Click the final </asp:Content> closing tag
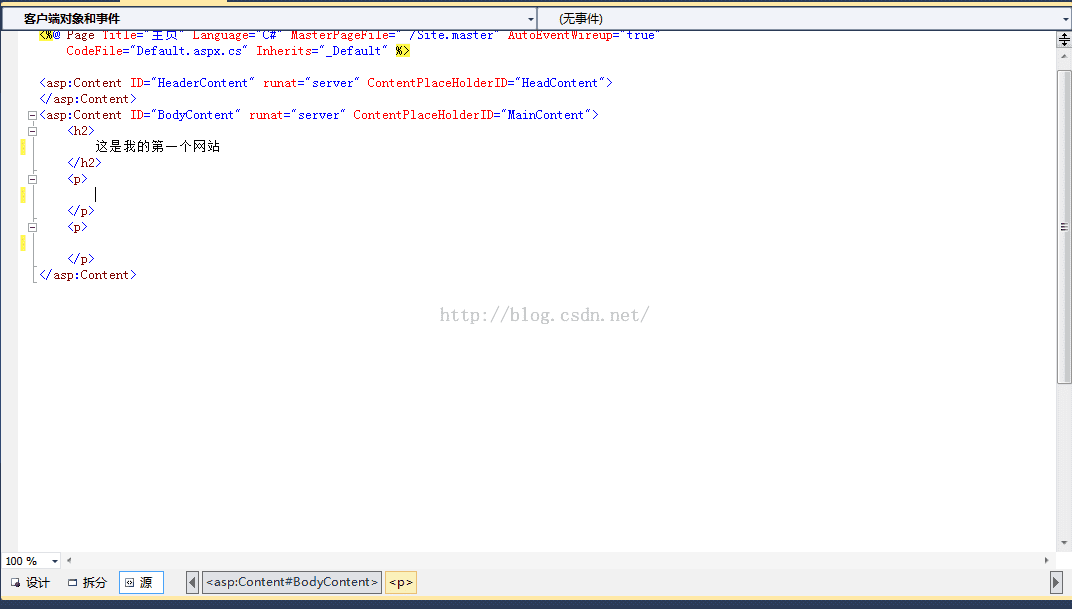The image size is (1072, 609). (x=88, y=275)
